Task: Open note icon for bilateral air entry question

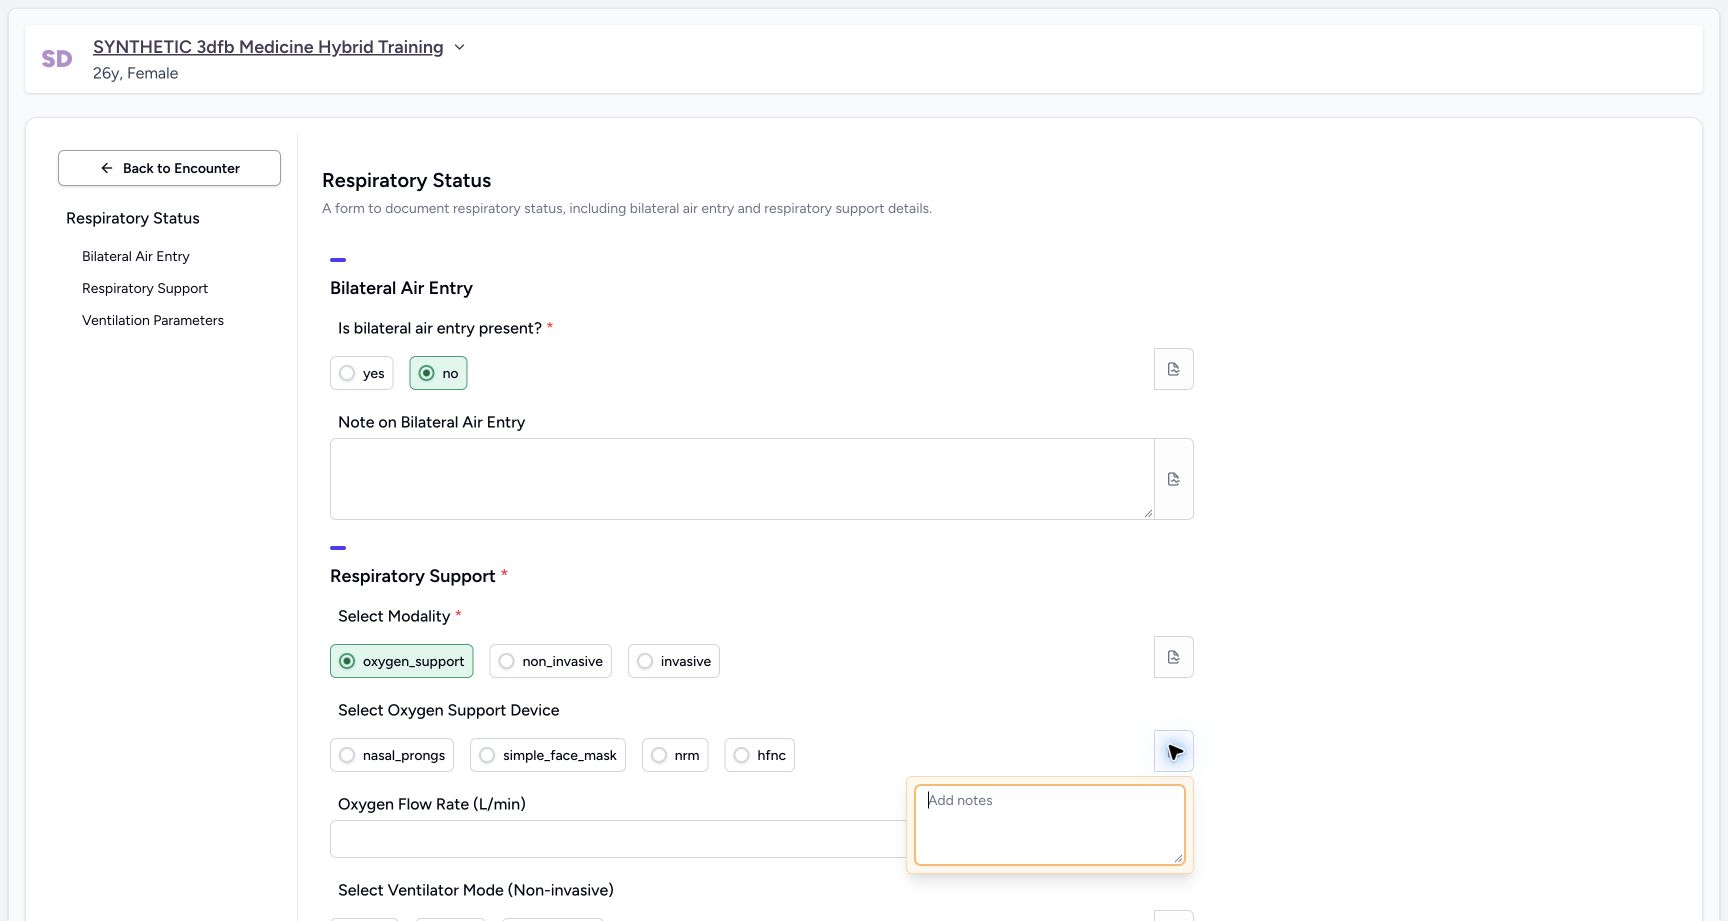Action: point(1174,369)
